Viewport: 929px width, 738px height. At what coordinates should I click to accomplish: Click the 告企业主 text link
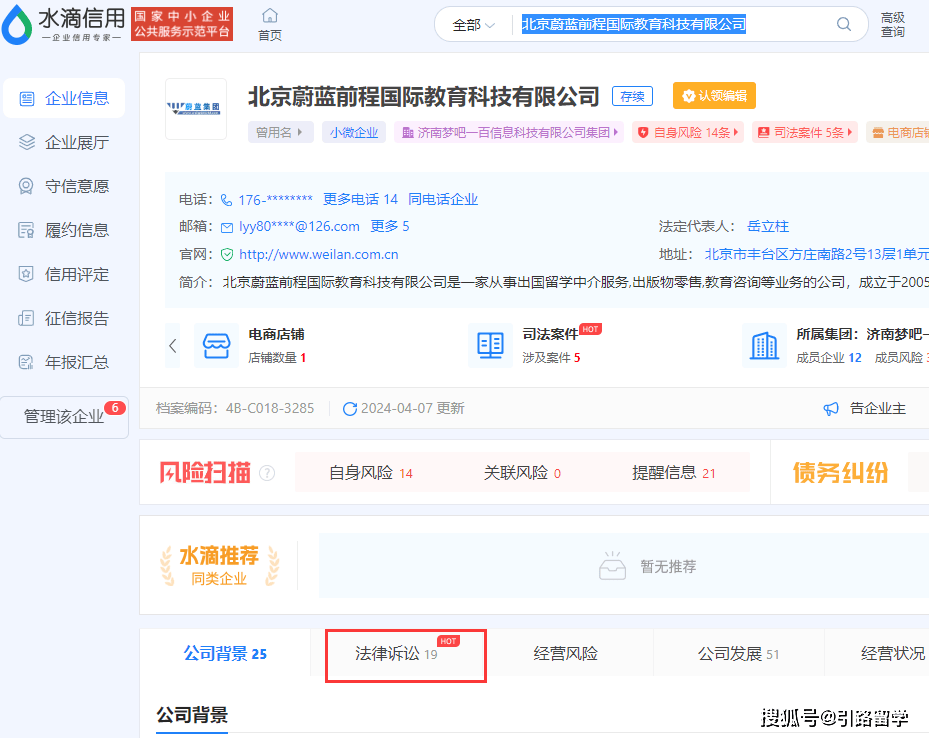point(877,408)
